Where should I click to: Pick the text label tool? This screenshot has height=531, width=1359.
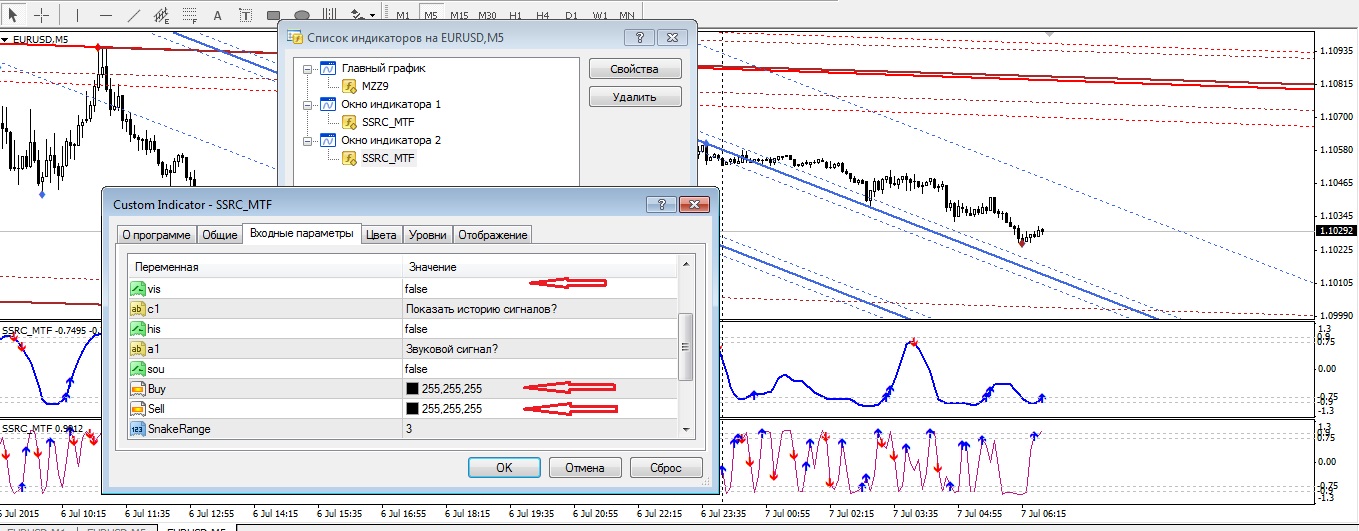coord(246,15)
